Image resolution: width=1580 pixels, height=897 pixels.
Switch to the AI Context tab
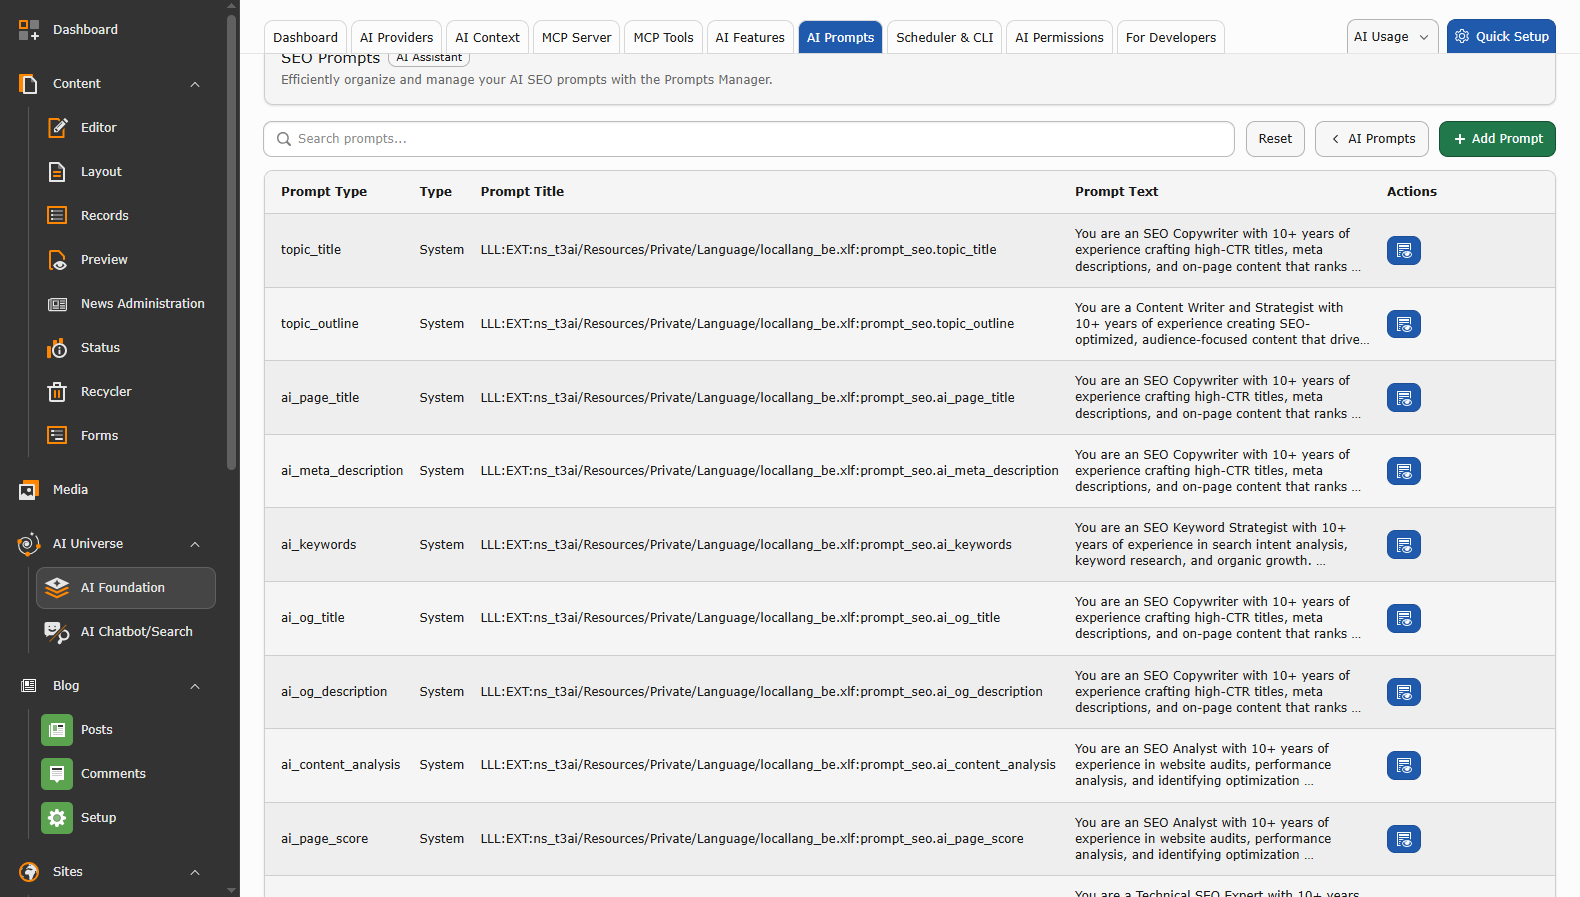488,38
